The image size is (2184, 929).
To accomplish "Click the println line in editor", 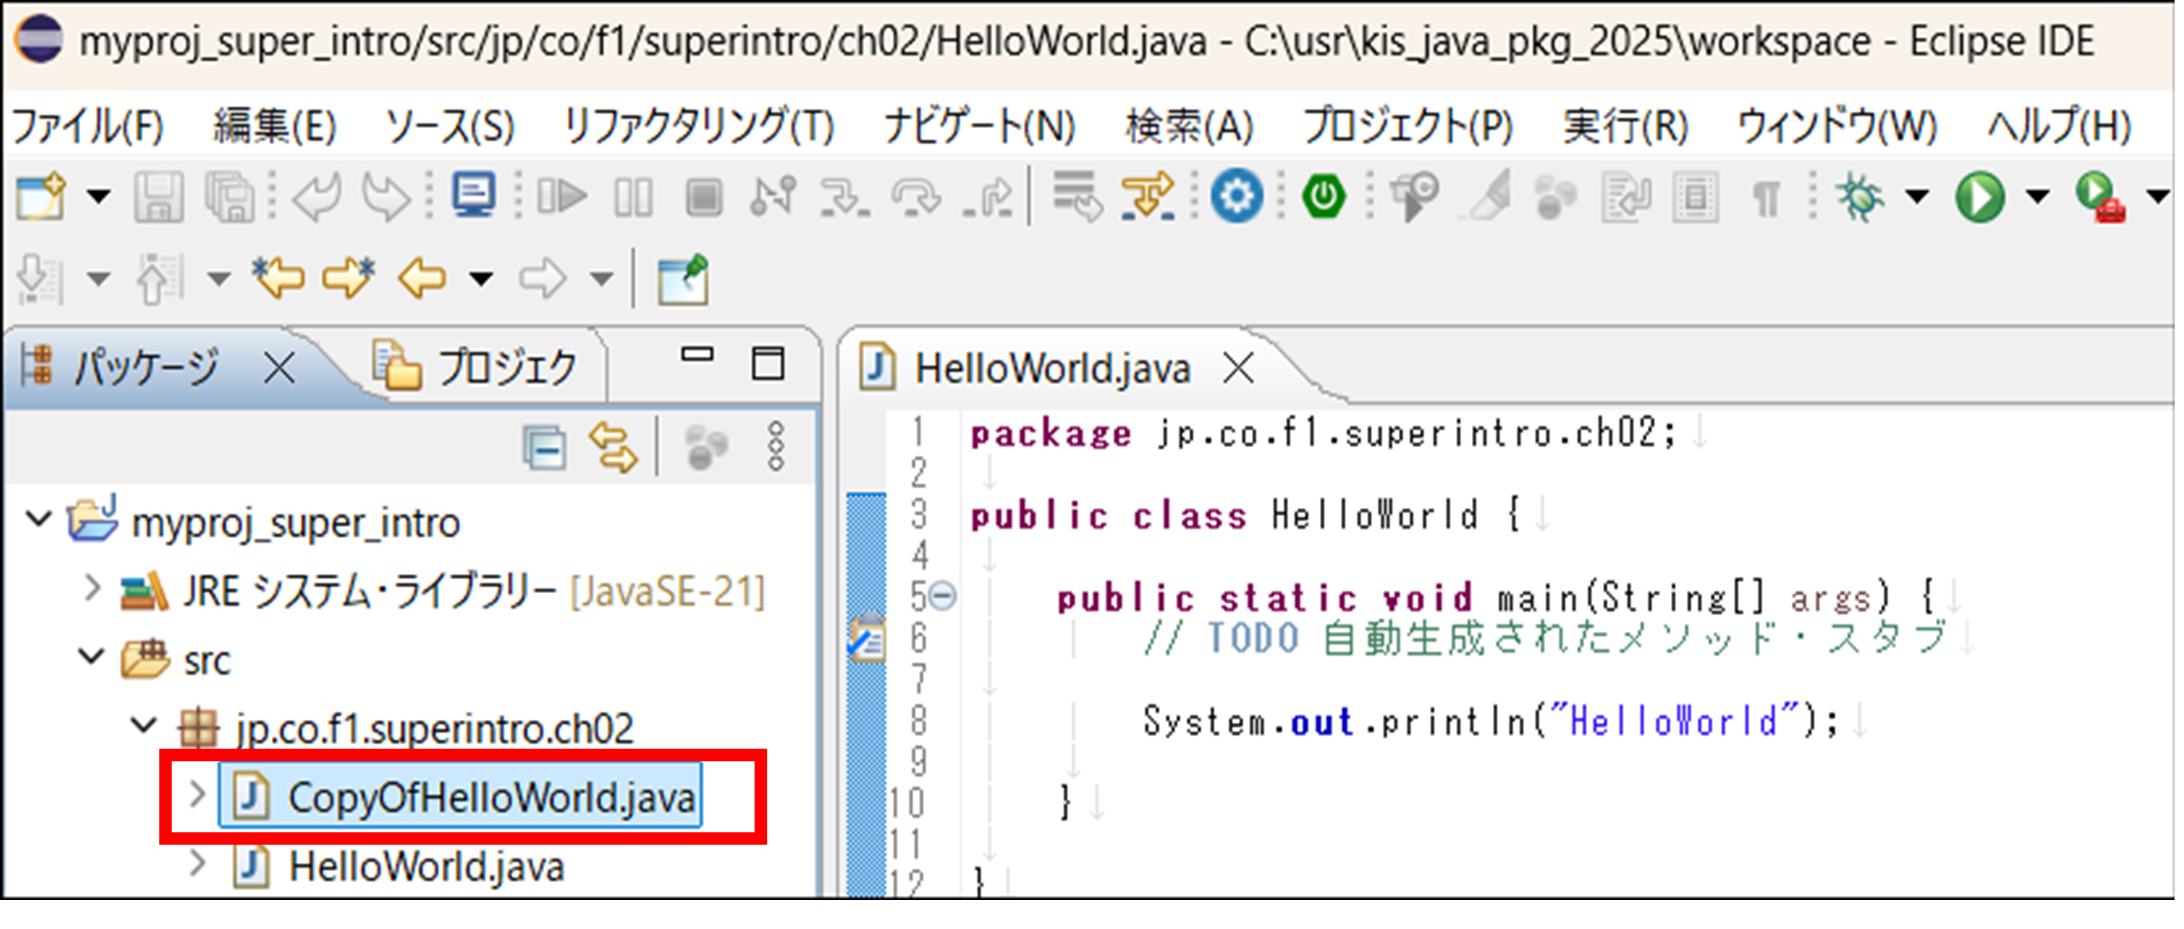I will (1490, 721).
